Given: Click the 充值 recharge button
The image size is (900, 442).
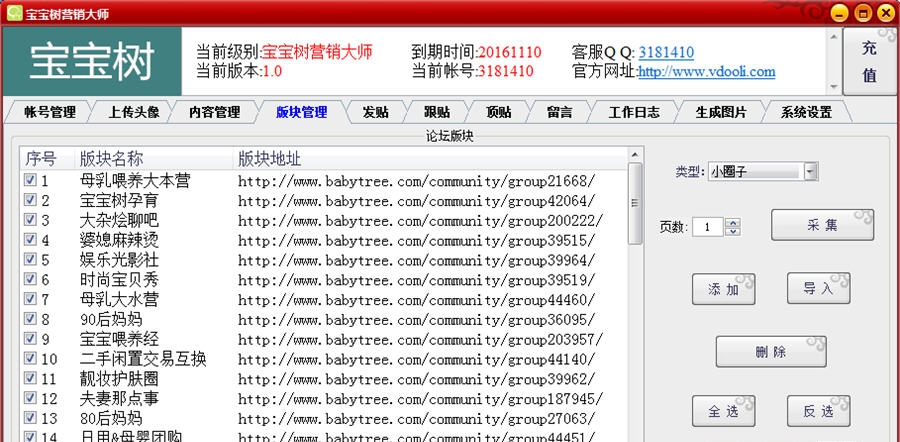Looking at the screenshot, I should point(870,61).
